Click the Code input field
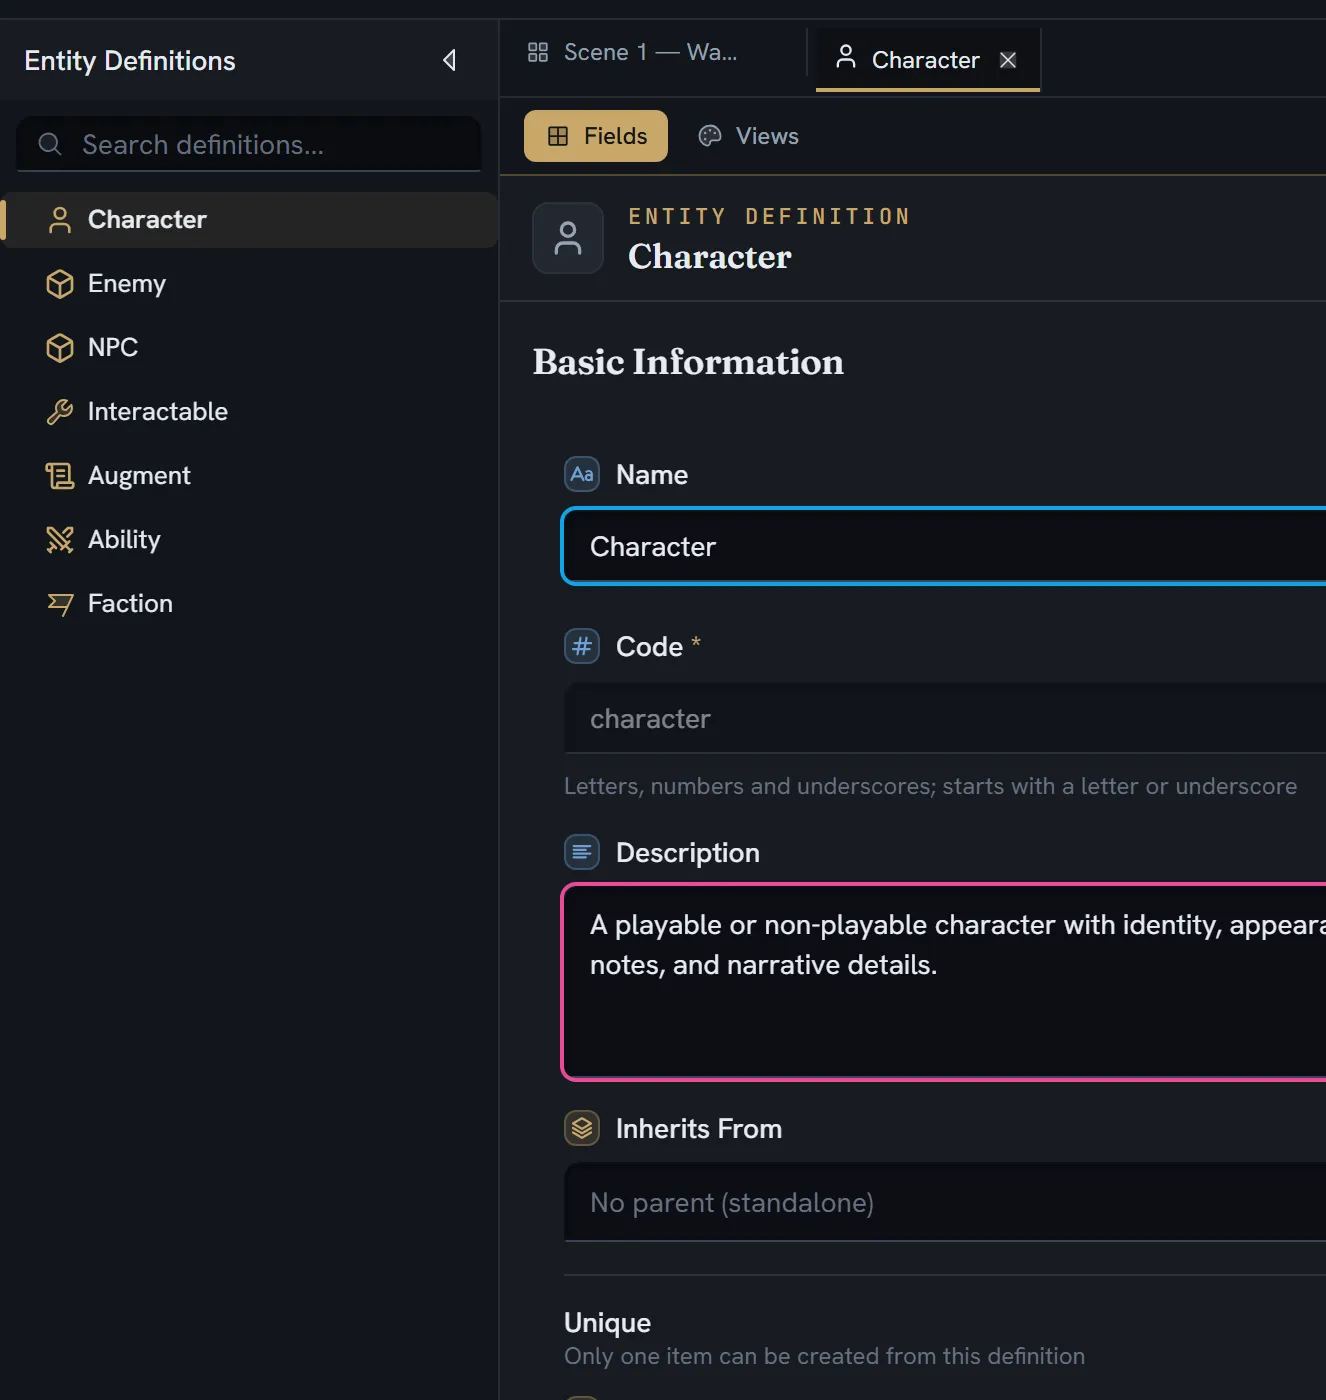Viewport: 1326px width, 1400px height. click(945, 718)
